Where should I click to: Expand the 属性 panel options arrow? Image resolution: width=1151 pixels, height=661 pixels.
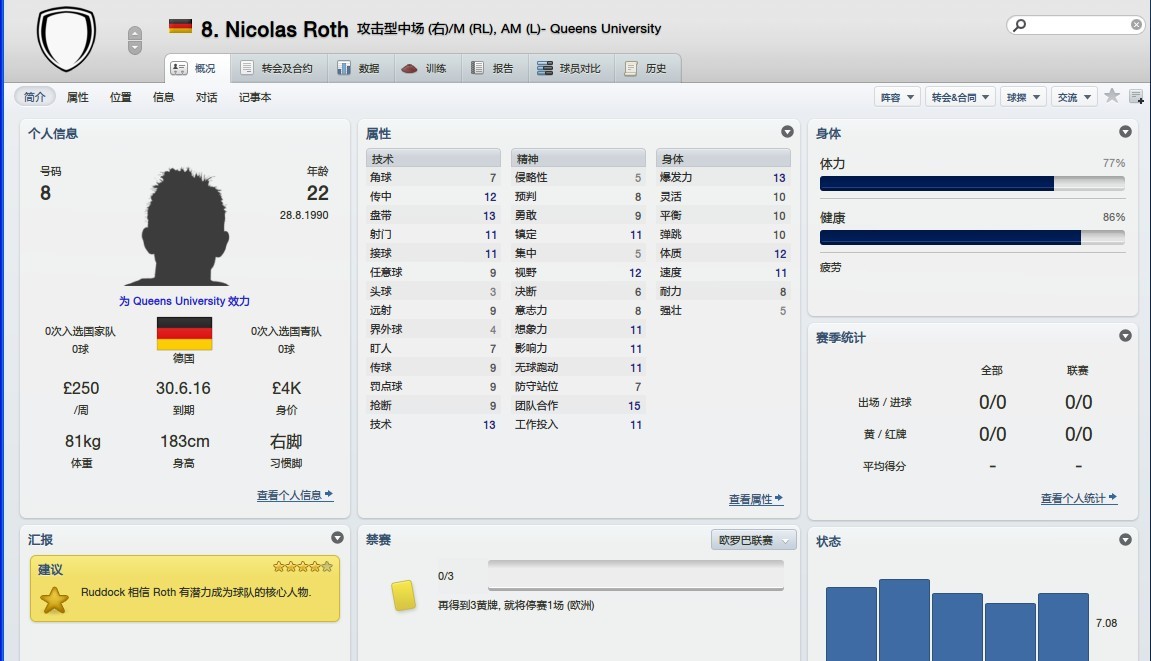click(787, 131)
